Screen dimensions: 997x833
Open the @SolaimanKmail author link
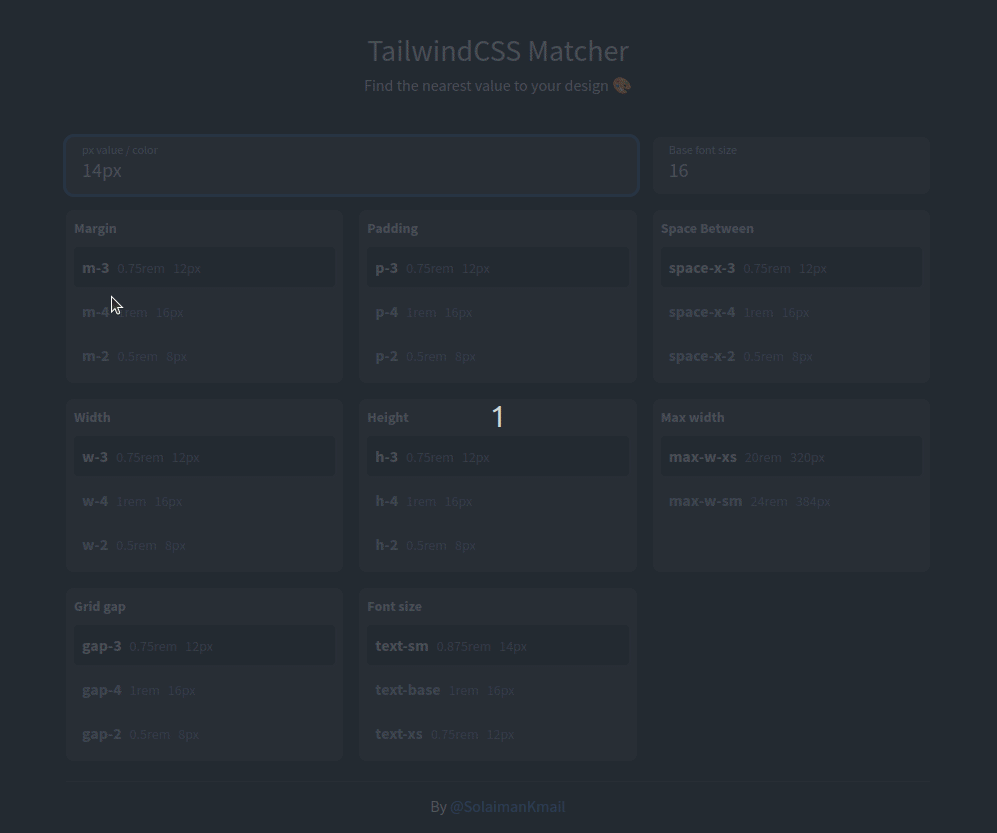click(507, 807)
